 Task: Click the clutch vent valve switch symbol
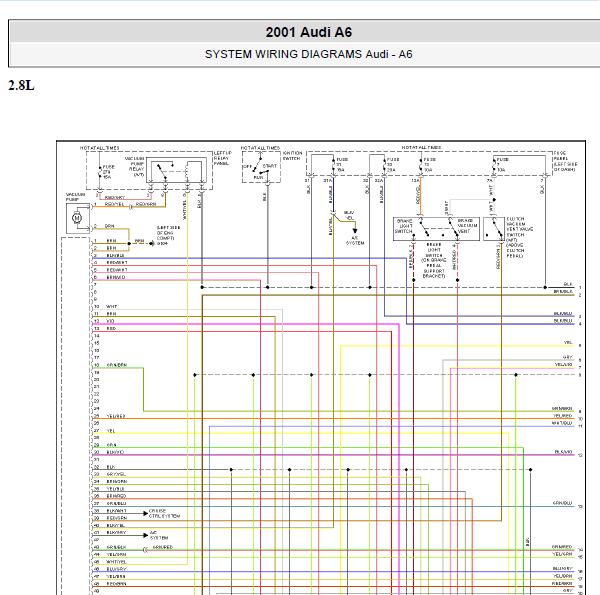494,229
